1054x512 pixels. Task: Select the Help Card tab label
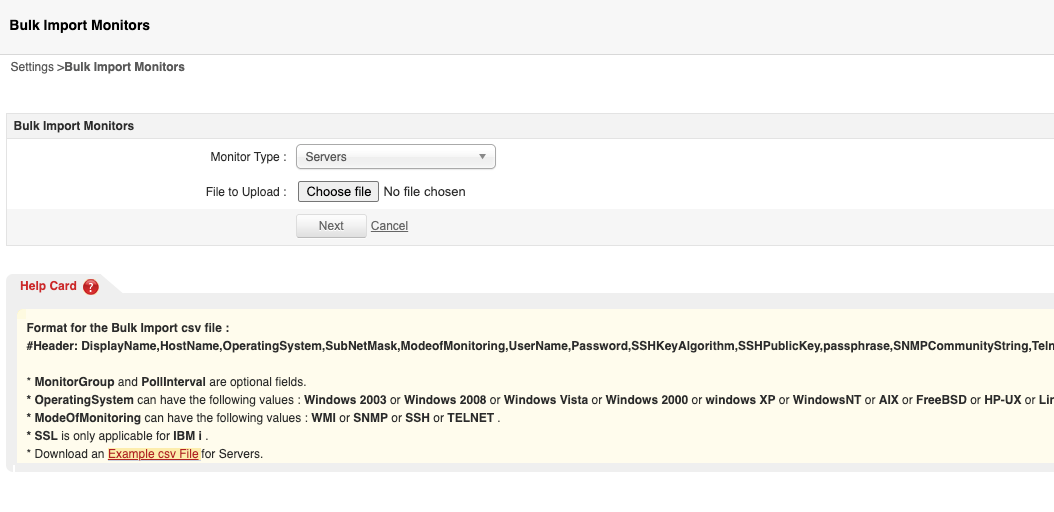(x=48, y=286)
